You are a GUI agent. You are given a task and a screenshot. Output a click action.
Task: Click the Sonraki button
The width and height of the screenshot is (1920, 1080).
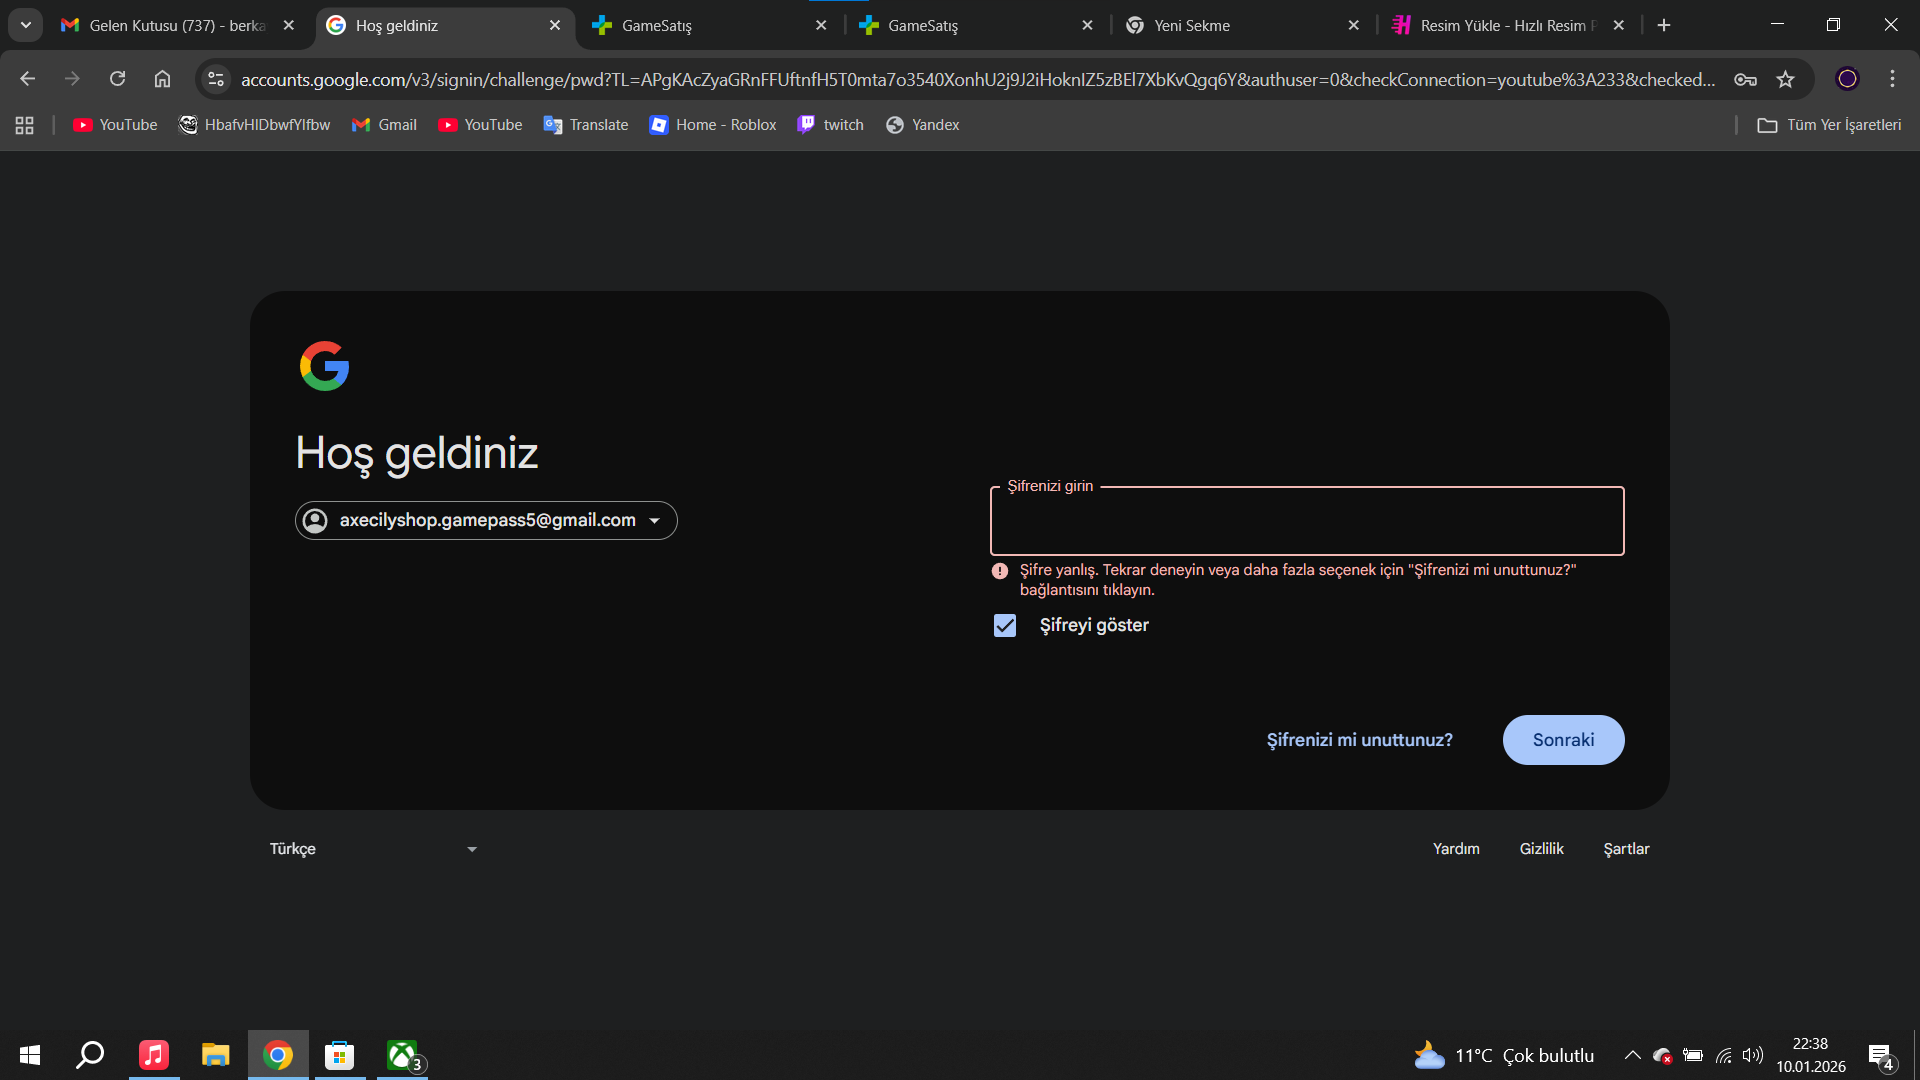click(1563, 740)
